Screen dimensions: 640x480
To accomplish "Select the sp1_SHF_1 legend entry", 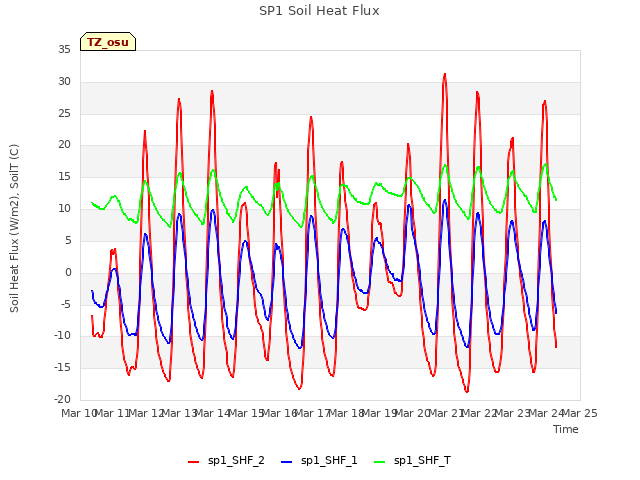I will [x=319, y=461].
